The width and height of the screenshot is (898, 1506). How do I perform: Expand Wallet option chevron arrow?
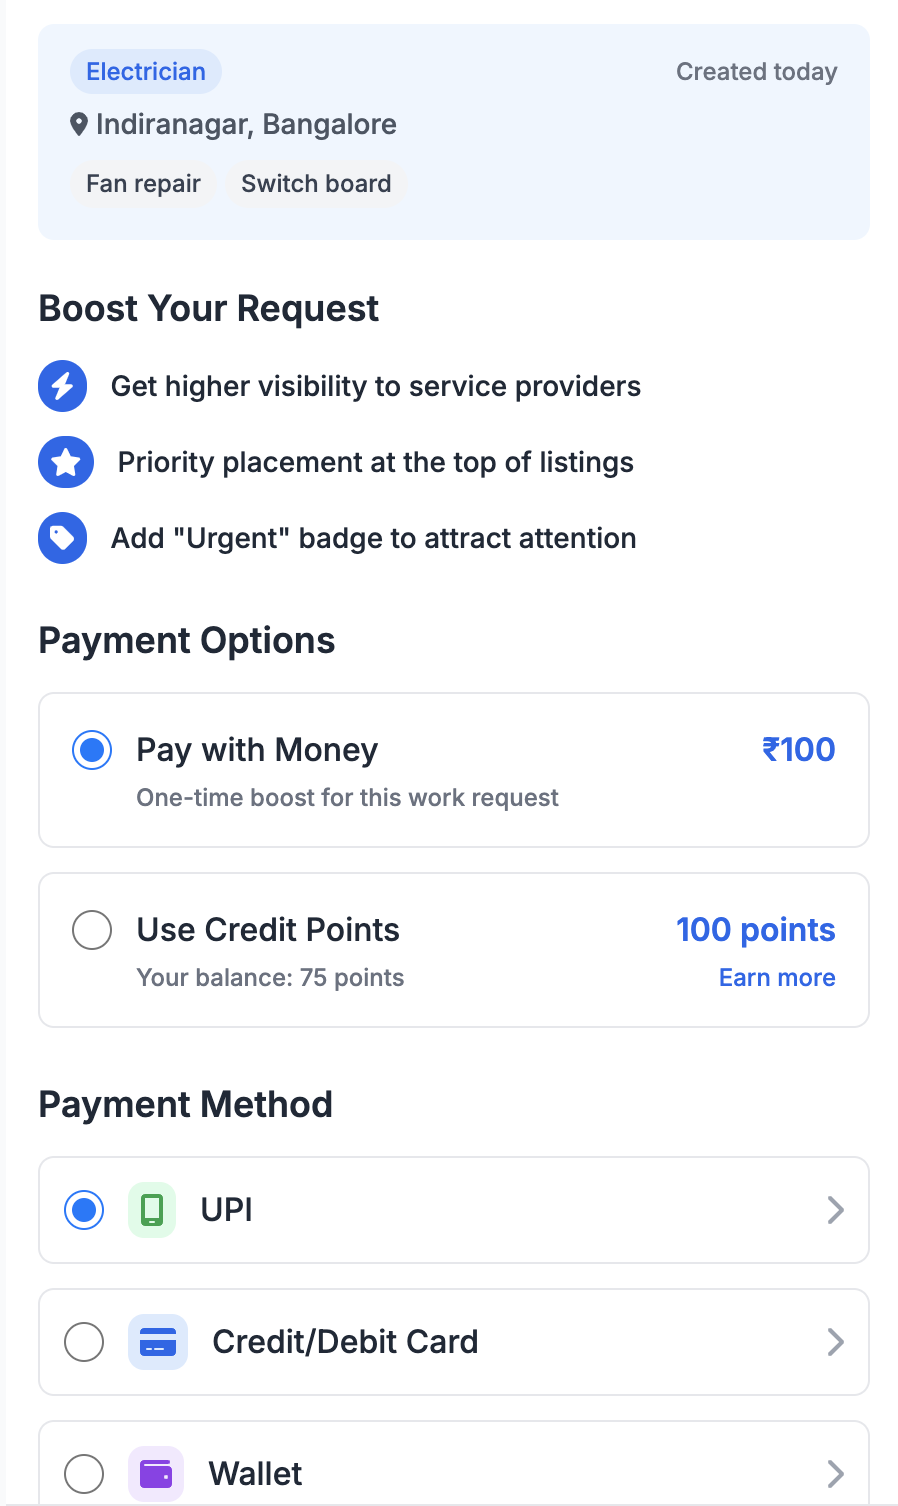(836, 1474)
